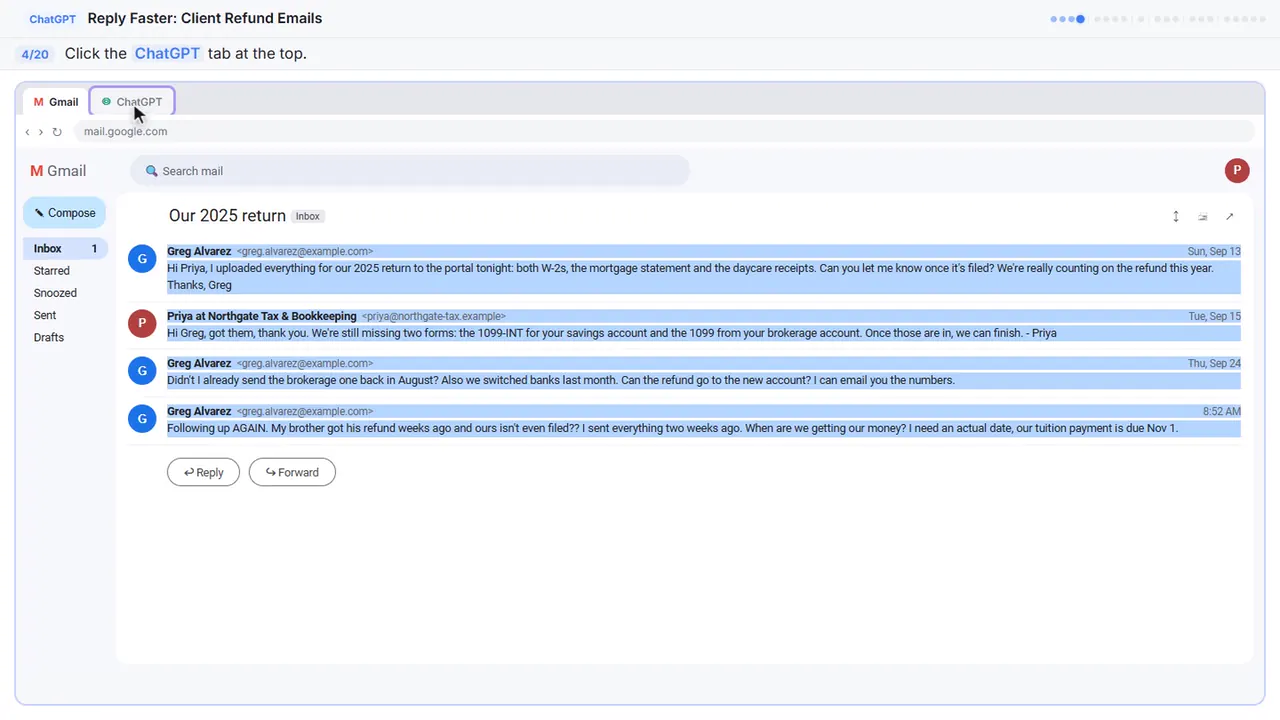Viewport: 1280px width, 720px height.
Task: Click the Gmail logo beside the search bar
Action: [x=58, y=171]
